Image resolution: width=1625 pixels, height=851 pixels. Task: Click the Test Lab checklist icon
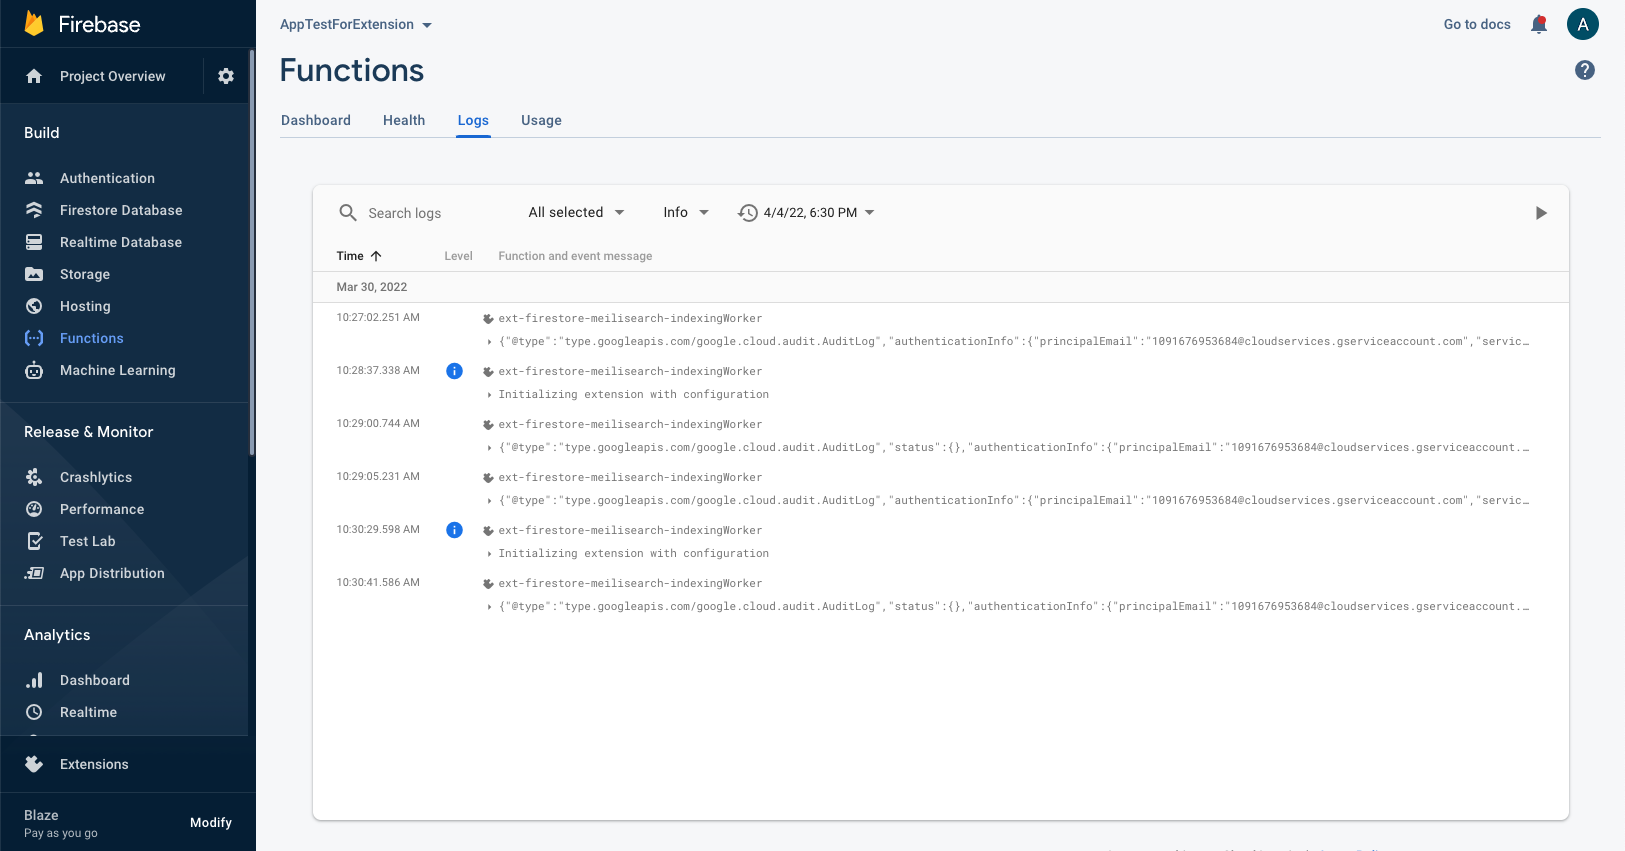34,541
